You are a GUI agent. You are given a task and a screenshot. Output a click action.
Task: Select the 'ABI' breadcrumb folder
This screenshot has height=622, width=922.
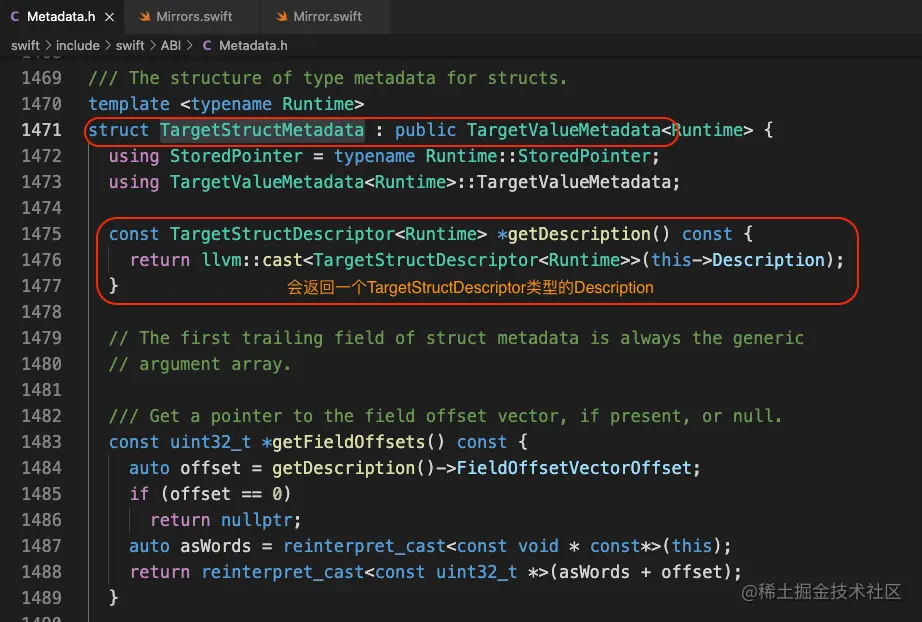pyautogui.click(x=171, y=45)
